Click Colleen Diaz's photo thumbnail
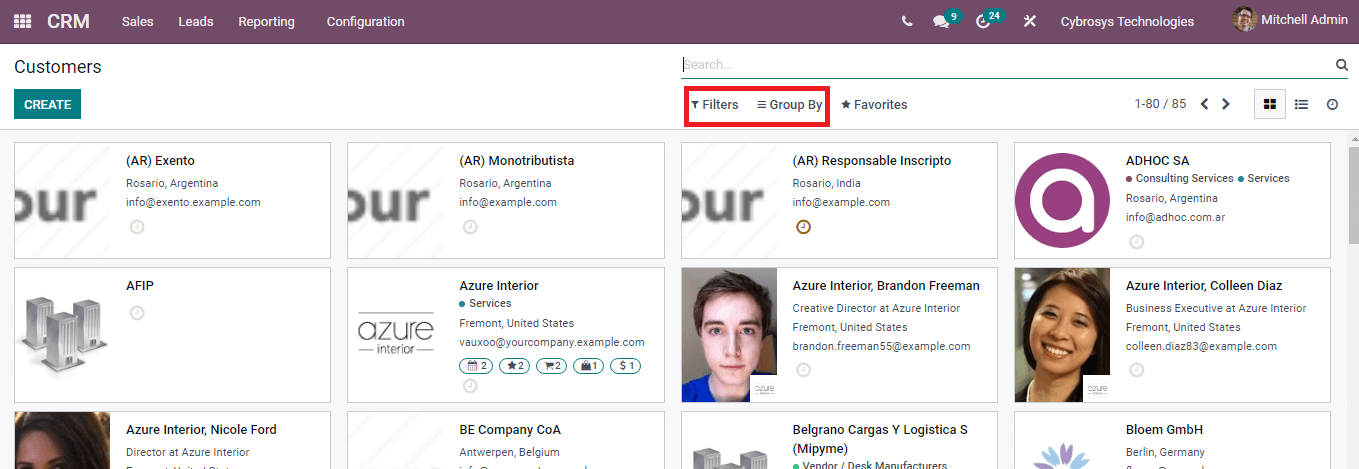Screen dimensions: 1359x469 (x=1062, y=335)
